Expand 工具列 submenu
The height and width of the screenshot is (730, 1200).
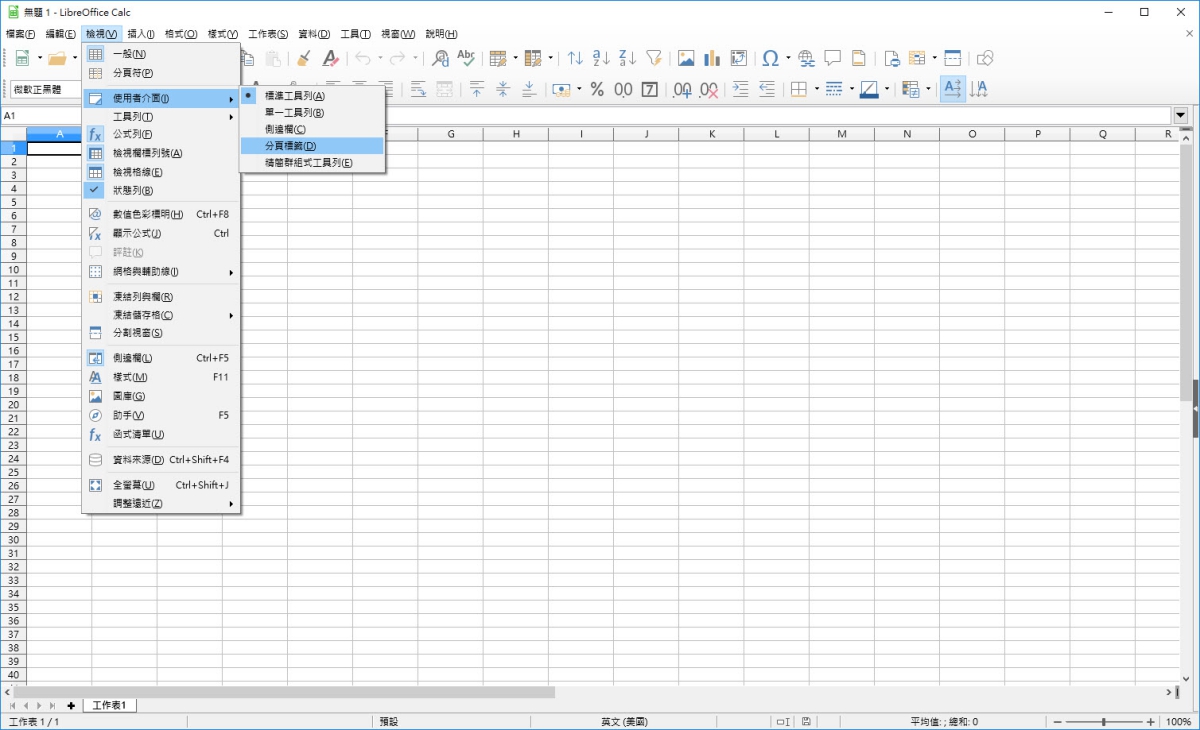(160, 116)
